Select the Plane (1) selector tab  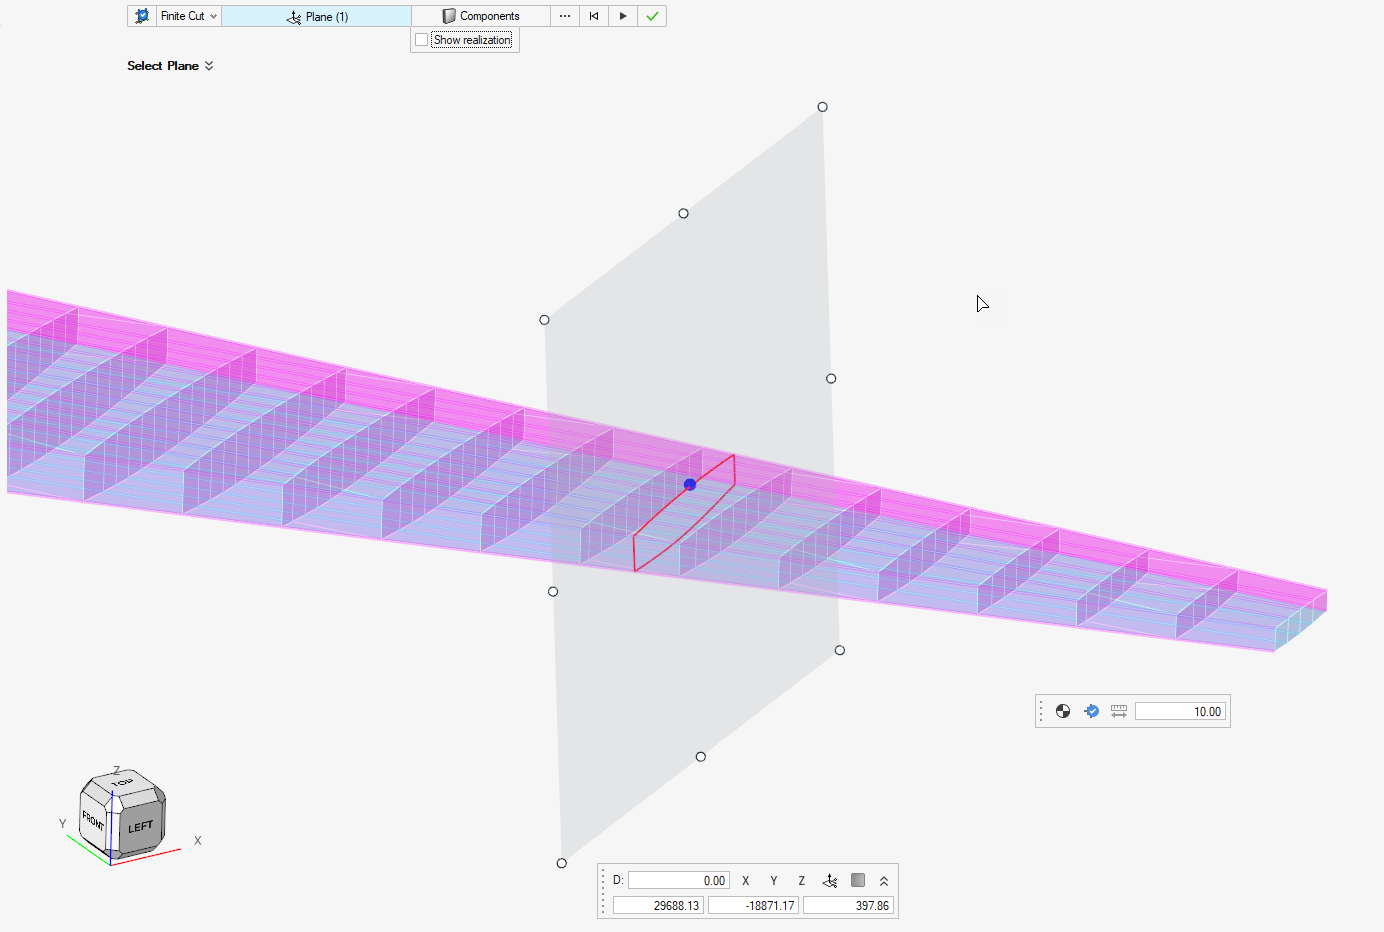(316, 17)
